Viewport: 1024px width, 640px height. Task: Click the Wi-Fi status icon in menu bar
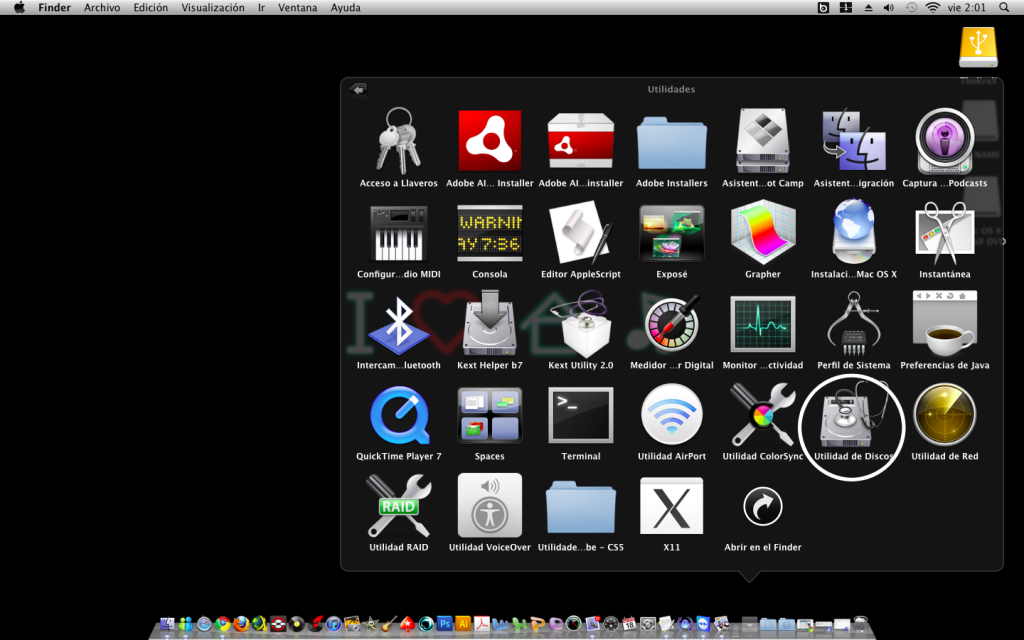pyautogui.click(x=933, y=8)
